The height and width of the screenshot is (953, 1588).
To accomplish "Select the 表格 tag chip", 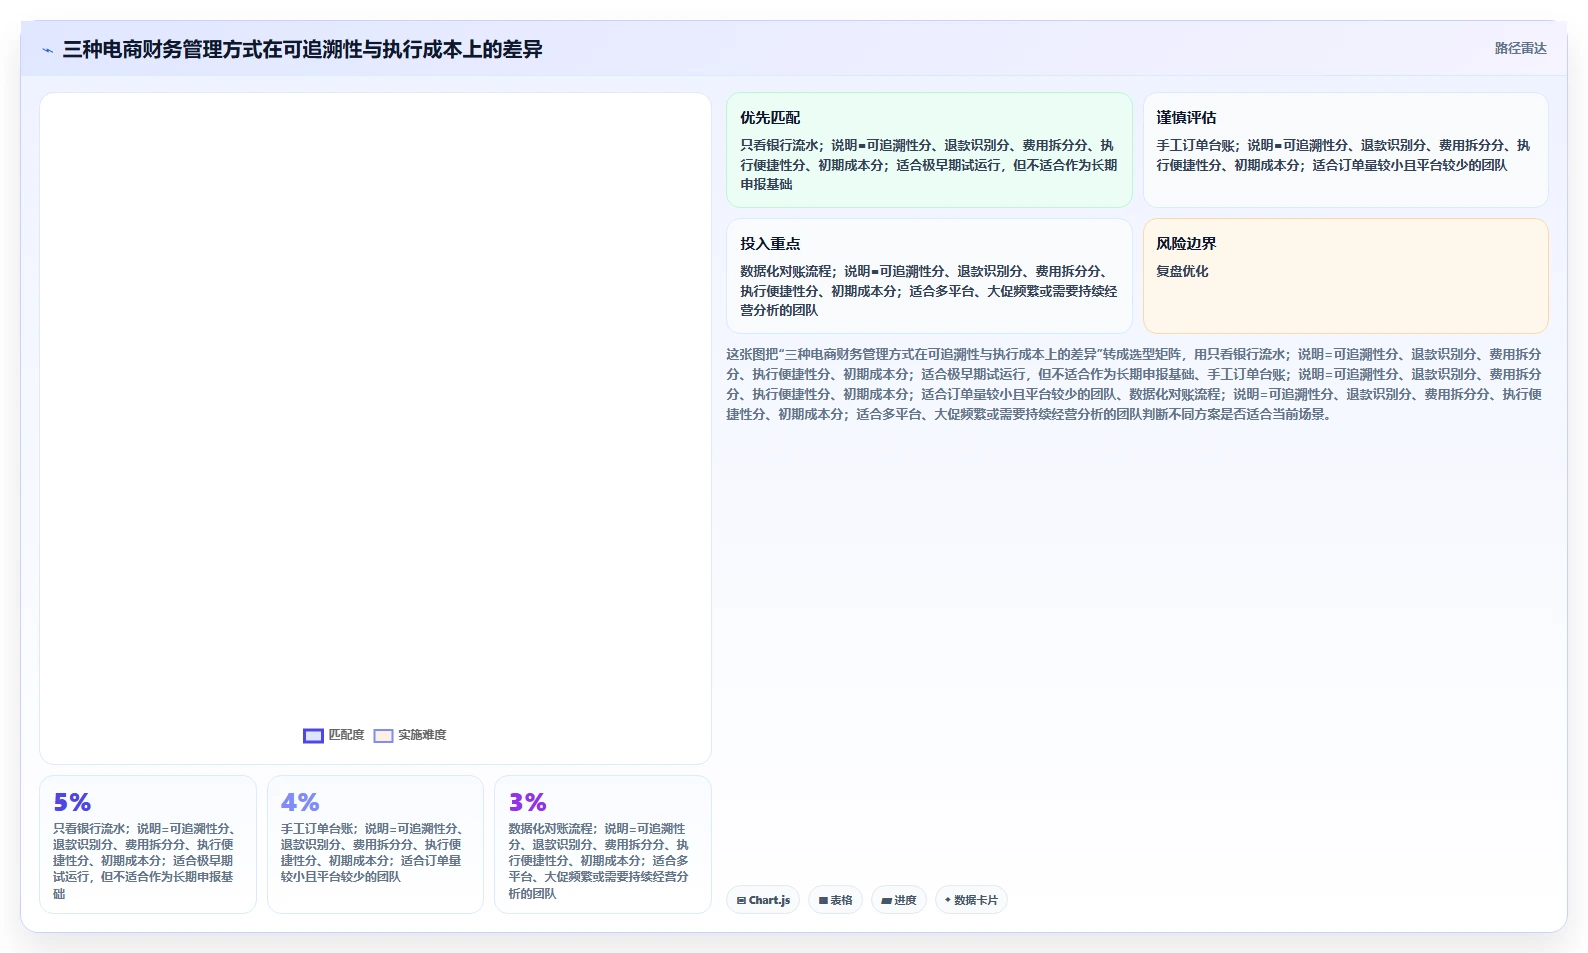I will pyautogui.click(x=835, y=900).
